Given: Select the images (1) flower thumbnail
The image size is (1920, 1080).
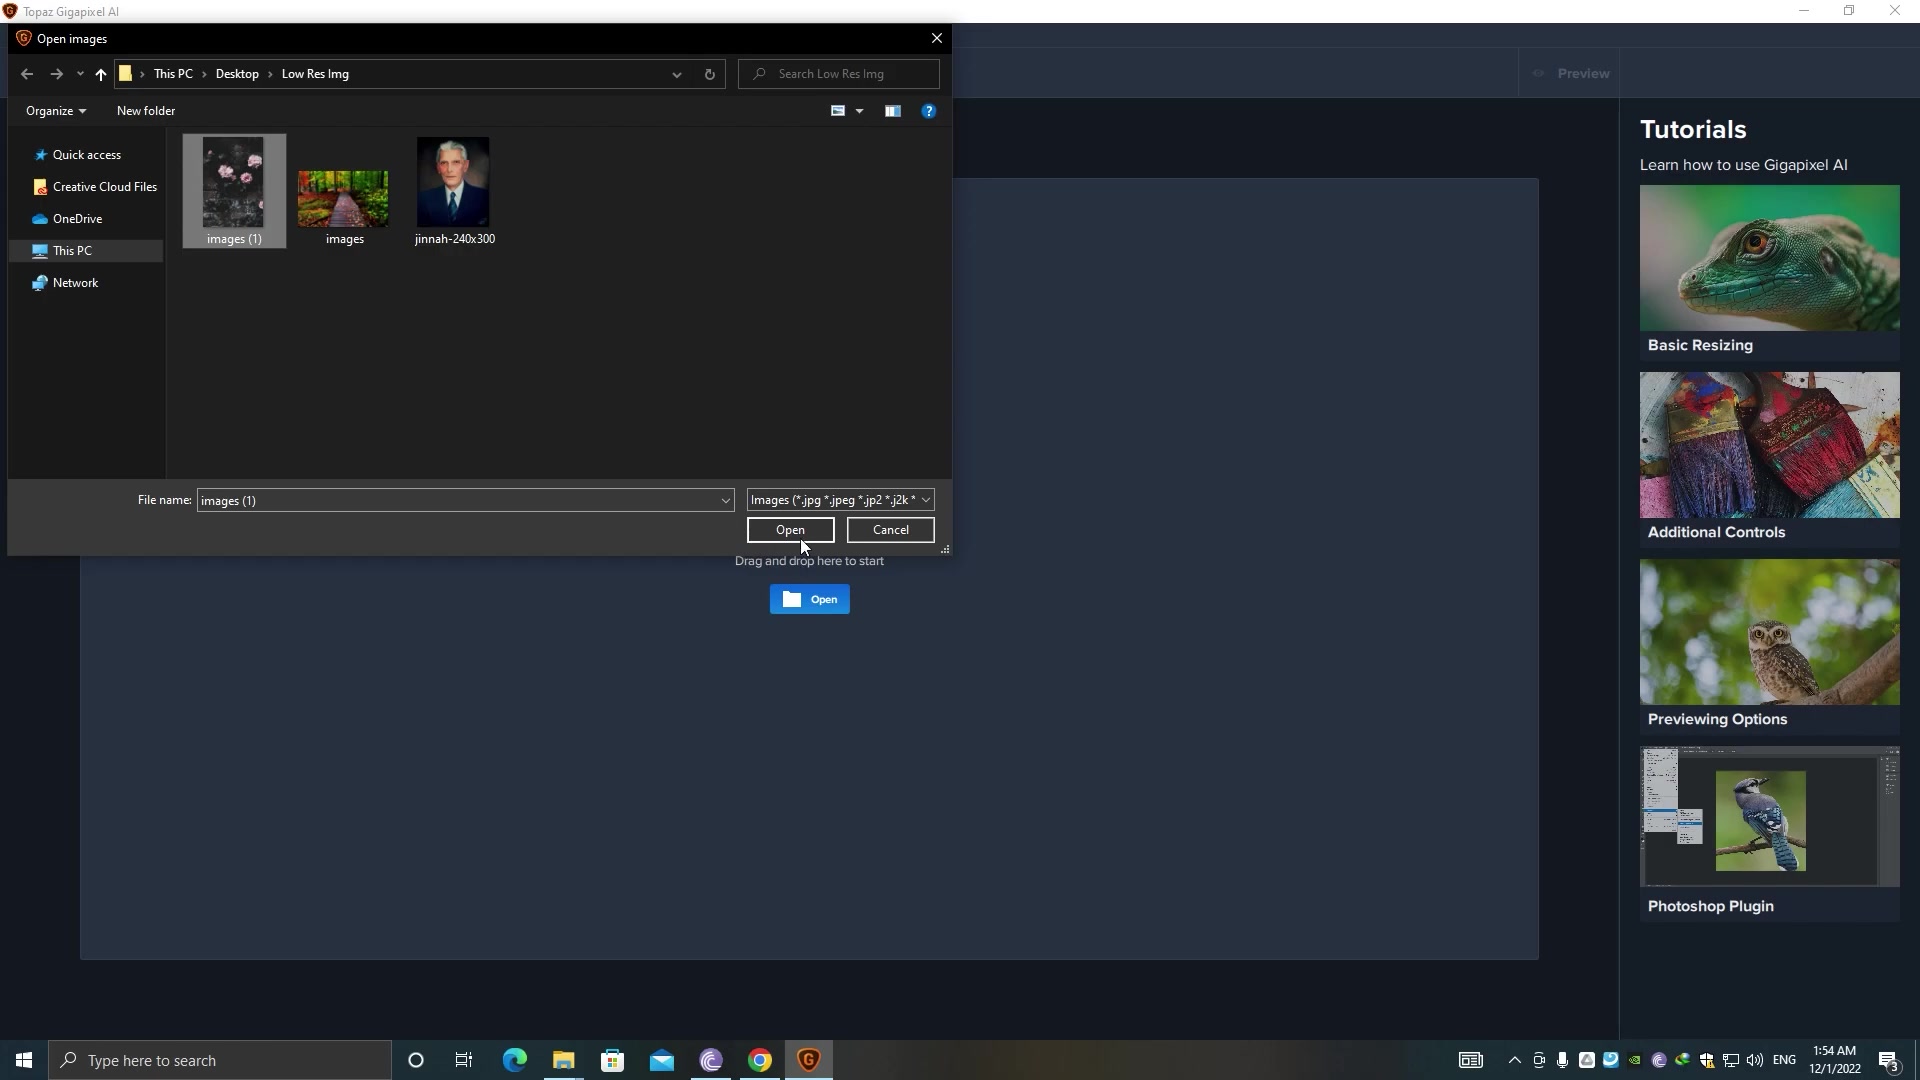Looking at the screenshot, I should click(234, 191).
